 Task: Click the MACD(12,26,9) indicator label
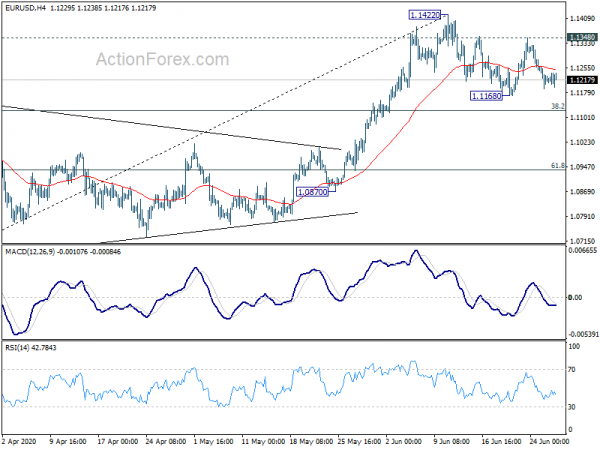(30, 252)
